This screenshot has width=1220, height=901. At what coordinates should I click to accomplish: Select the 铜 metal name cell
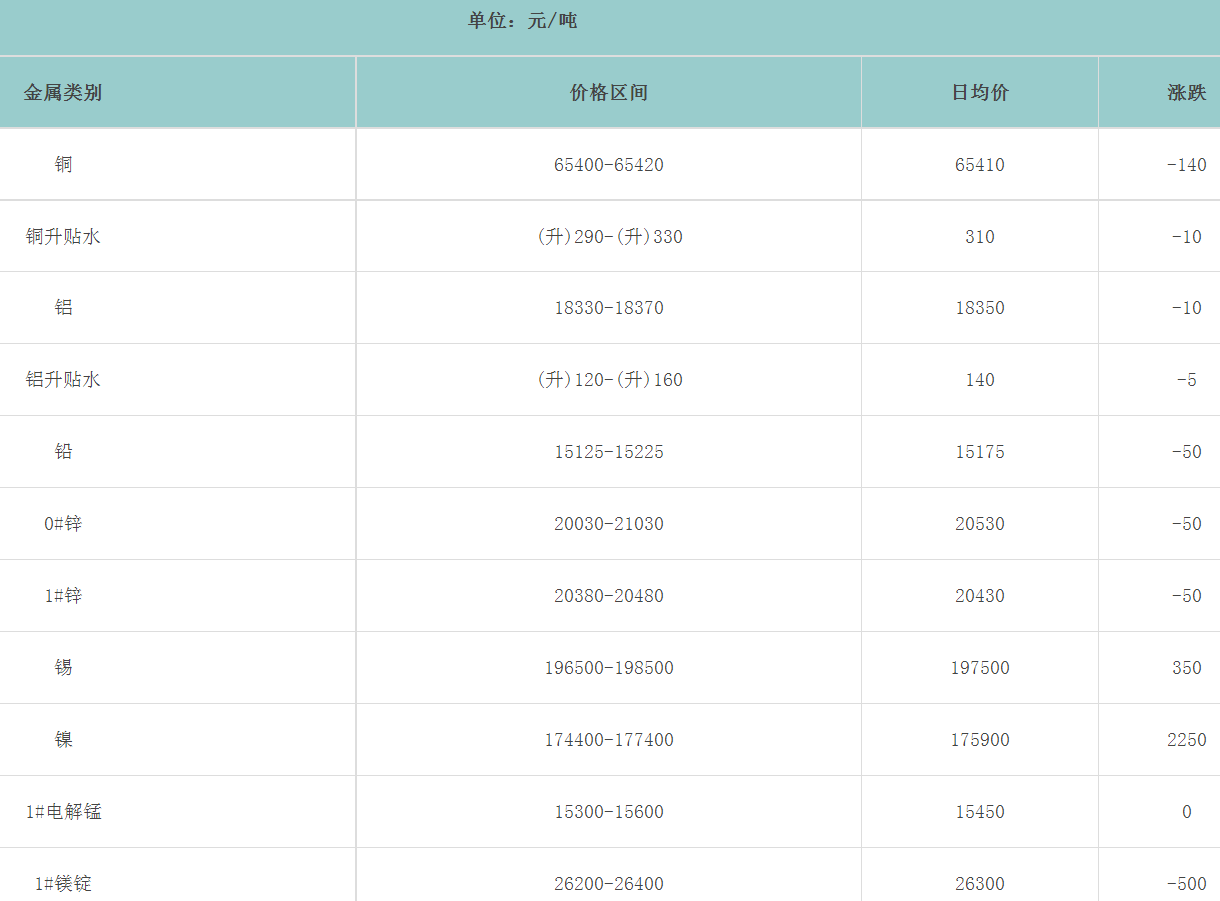coord(64,165)
